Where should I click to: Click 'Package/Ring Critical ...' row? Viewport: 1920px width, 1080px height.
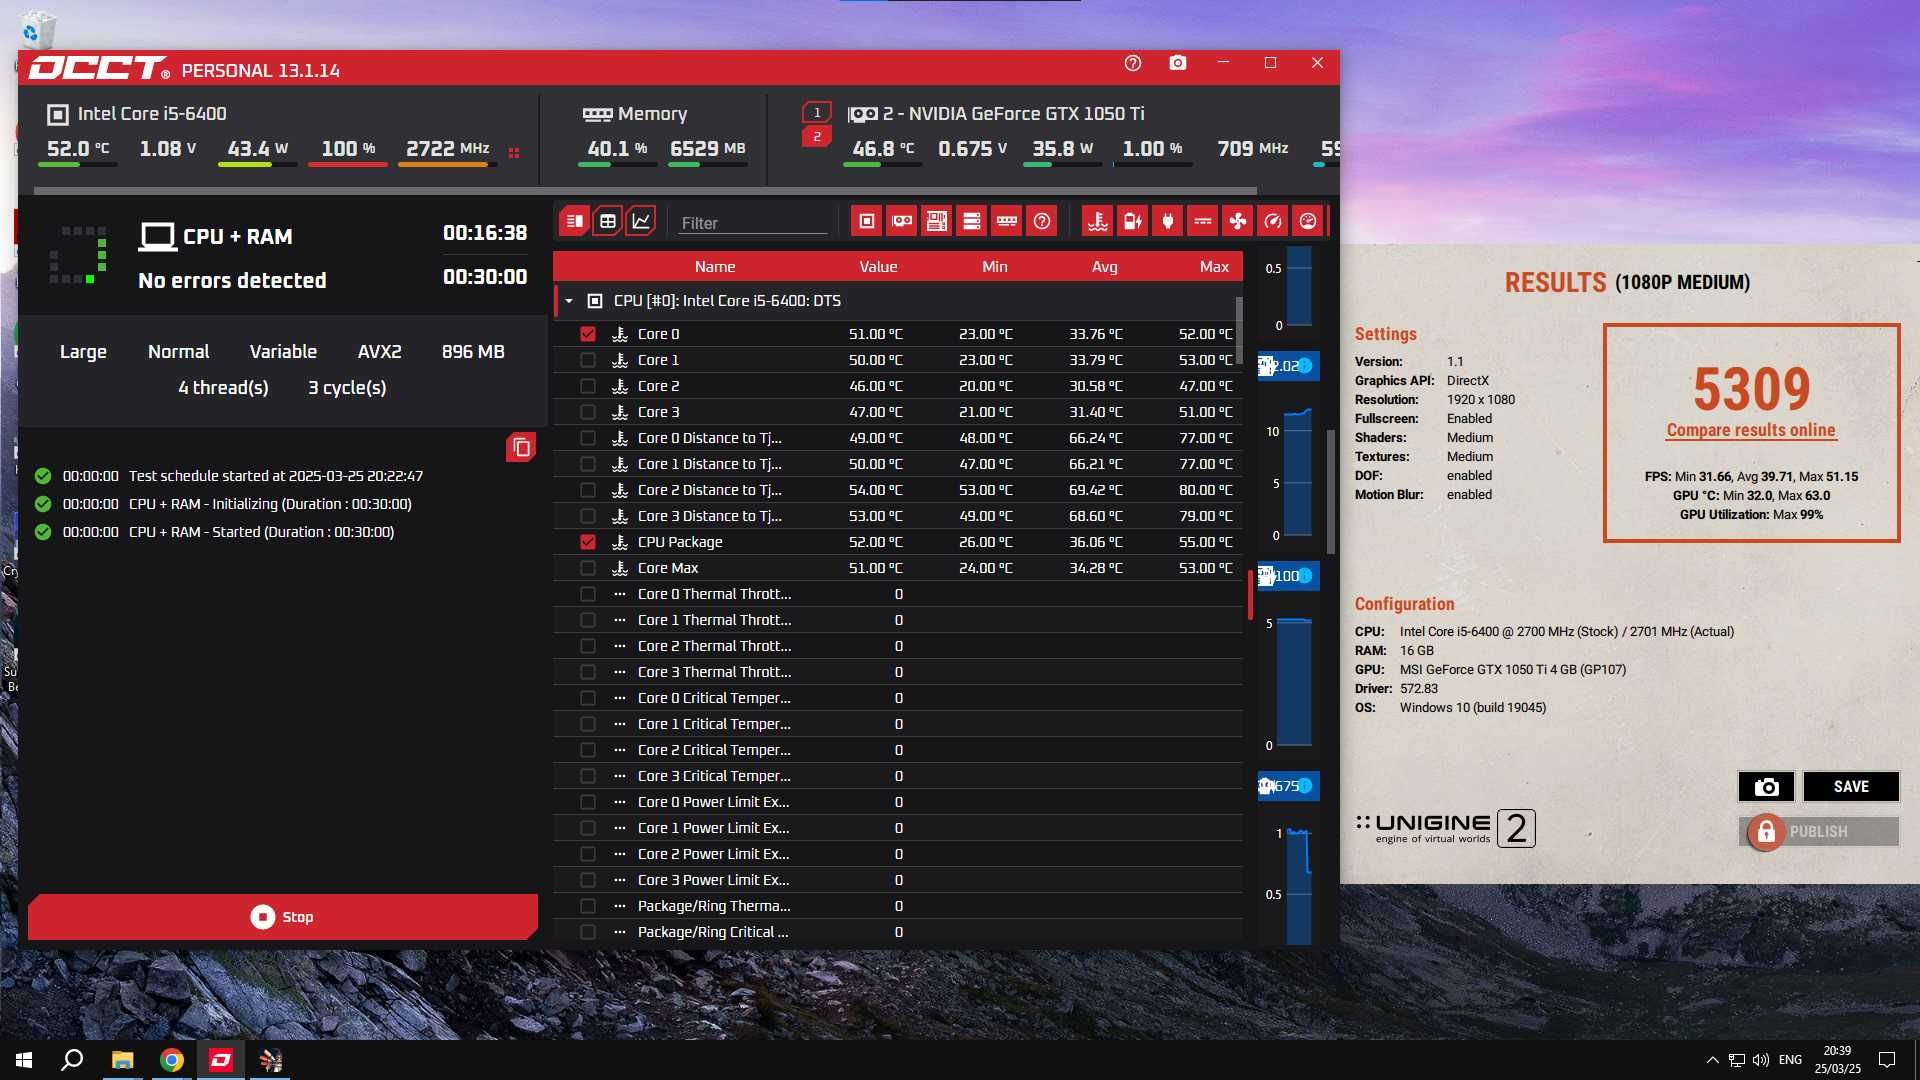[x=898, y=932]
